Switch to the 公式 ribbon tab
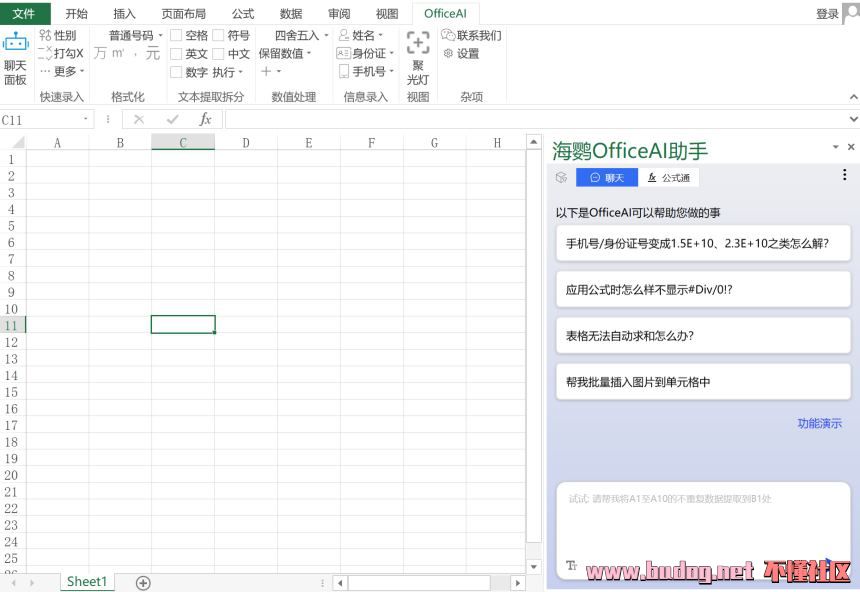 click(x=242, y=14)
